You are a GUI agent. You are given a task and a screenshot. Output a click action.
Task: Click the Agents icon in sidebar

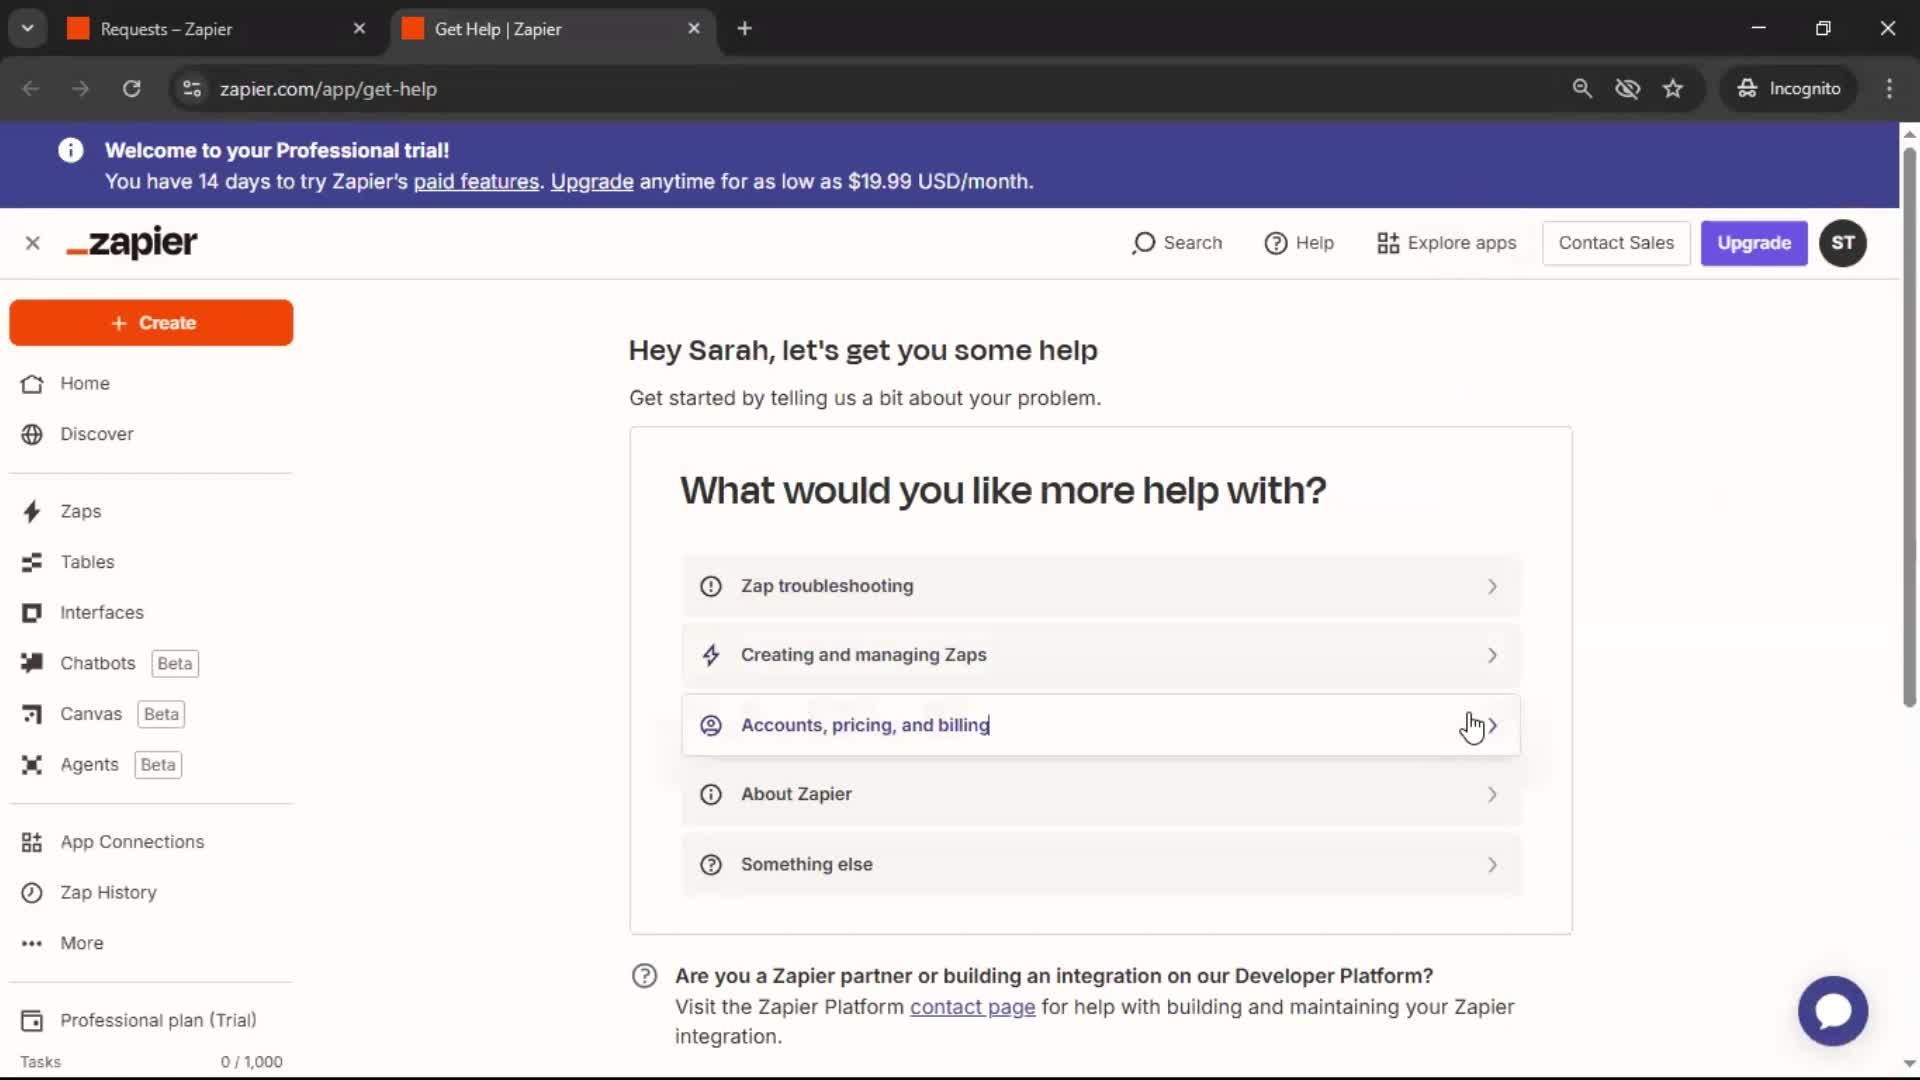coord(32,765)
